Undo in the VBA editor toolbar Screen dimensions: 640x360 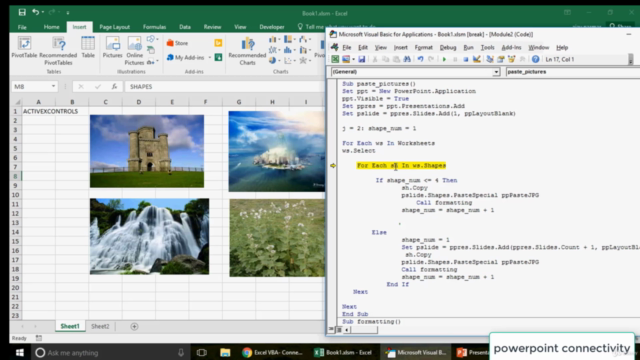click(420, 59)
